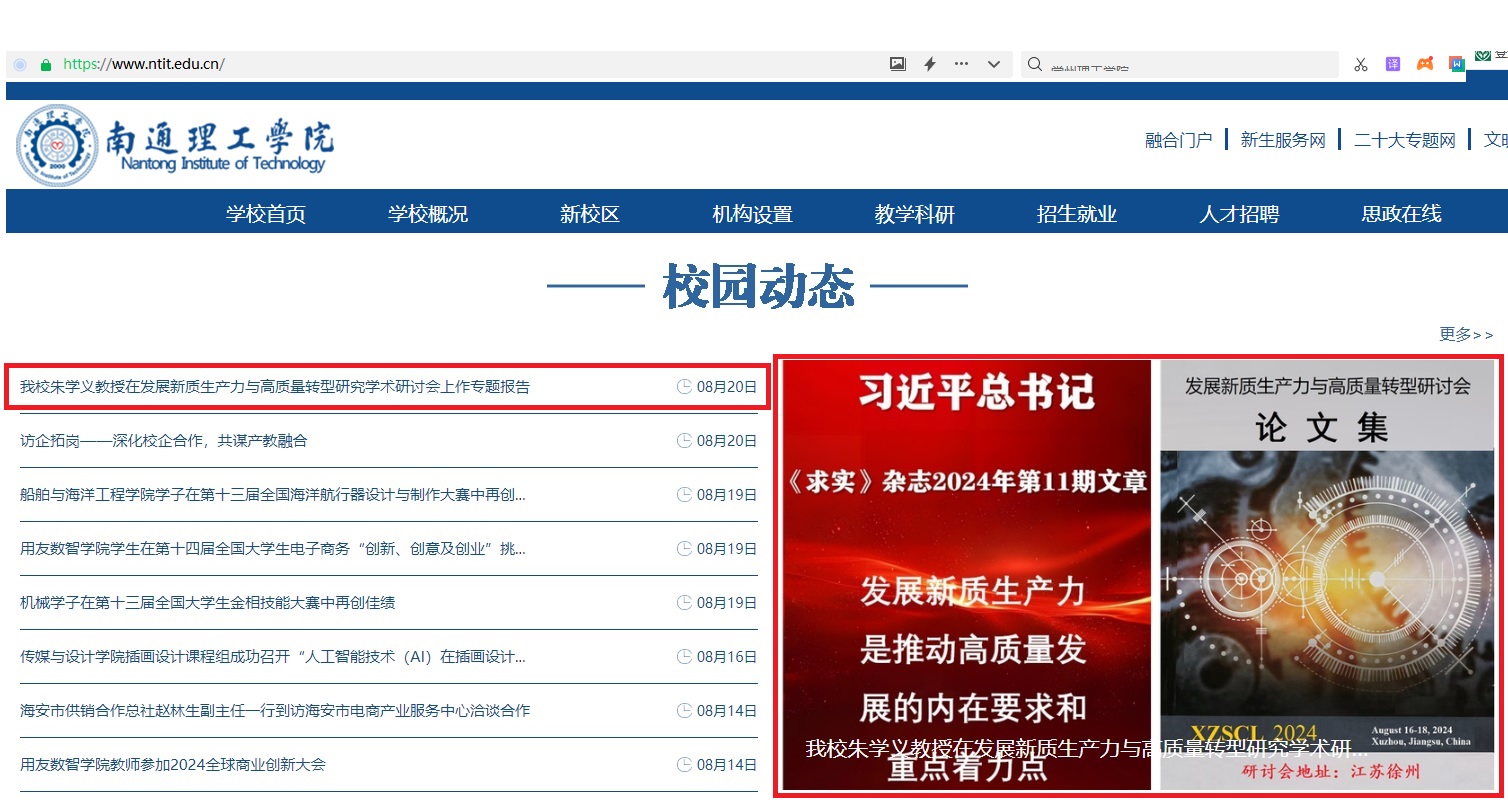The height and width of the screenshot is (808, 1508).
Task: Click the picture mode icon in address bar
Action: (898, 64)
